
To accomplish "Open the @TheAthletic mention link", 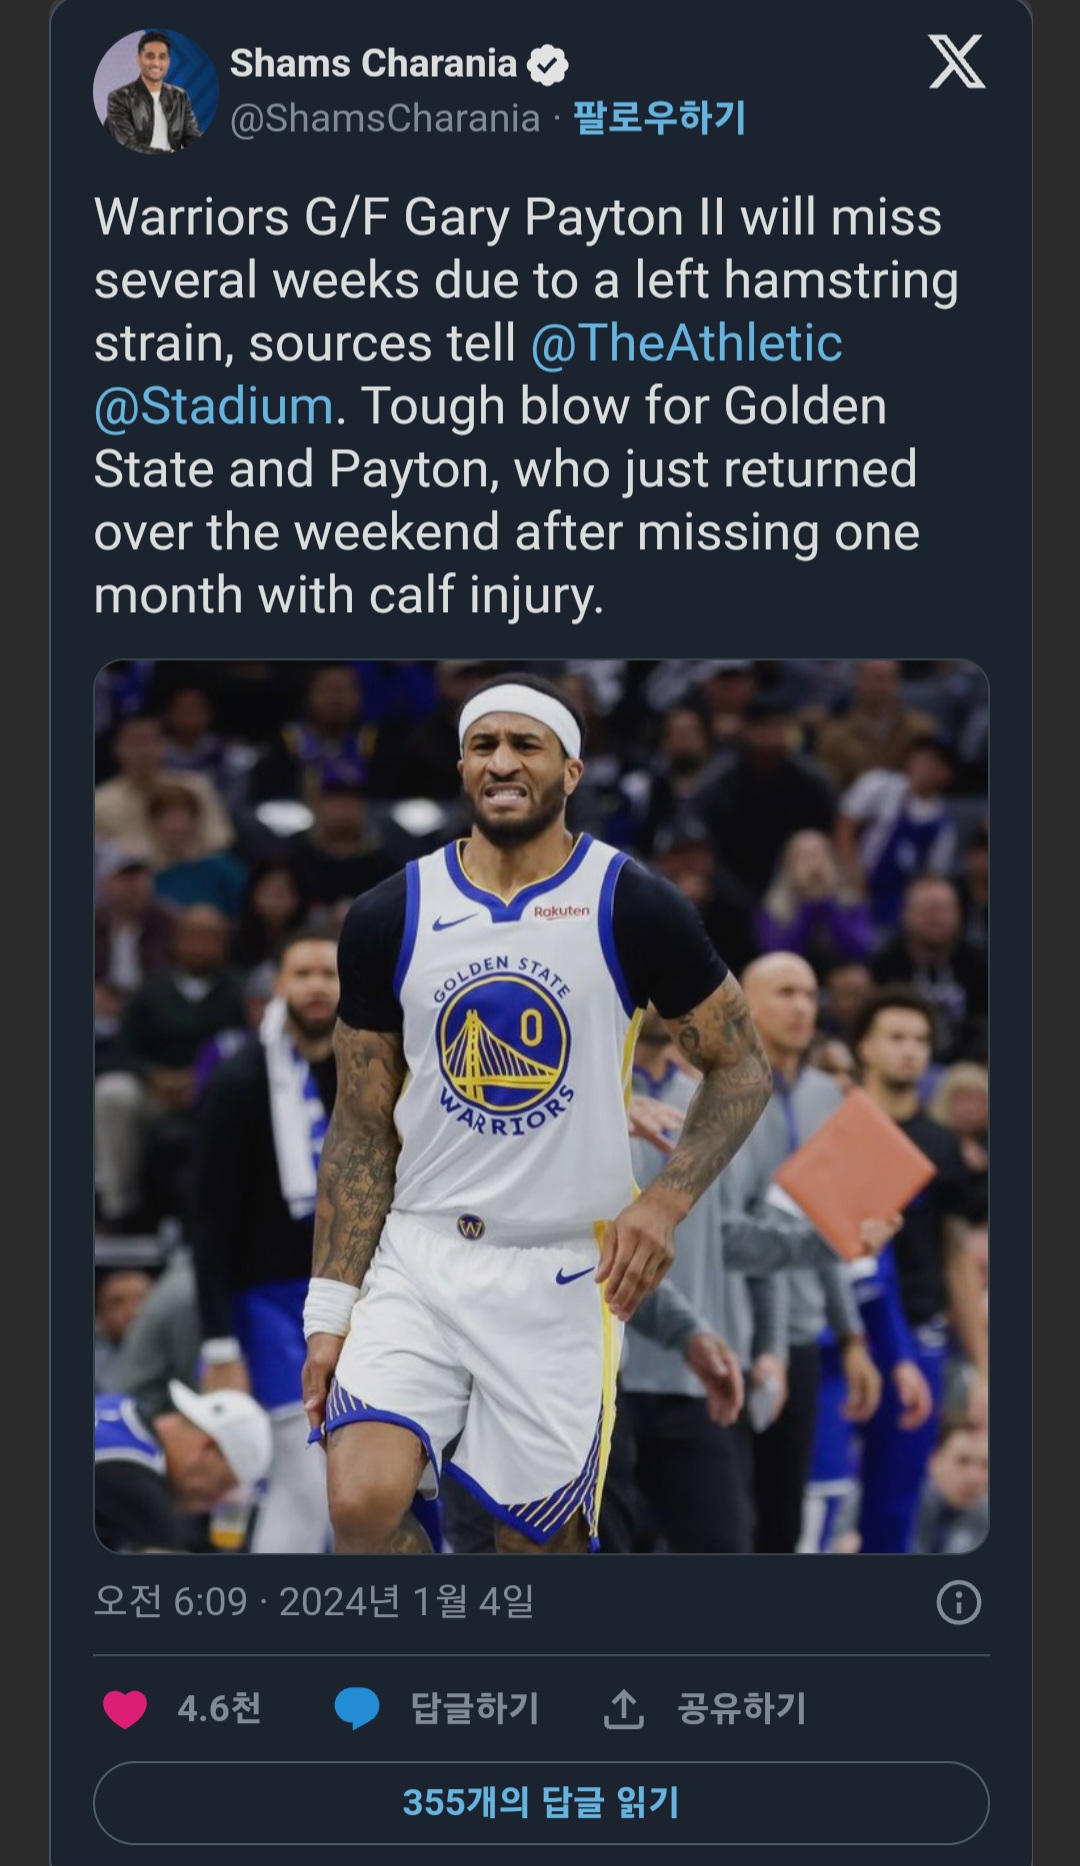I will coord(686,343).
